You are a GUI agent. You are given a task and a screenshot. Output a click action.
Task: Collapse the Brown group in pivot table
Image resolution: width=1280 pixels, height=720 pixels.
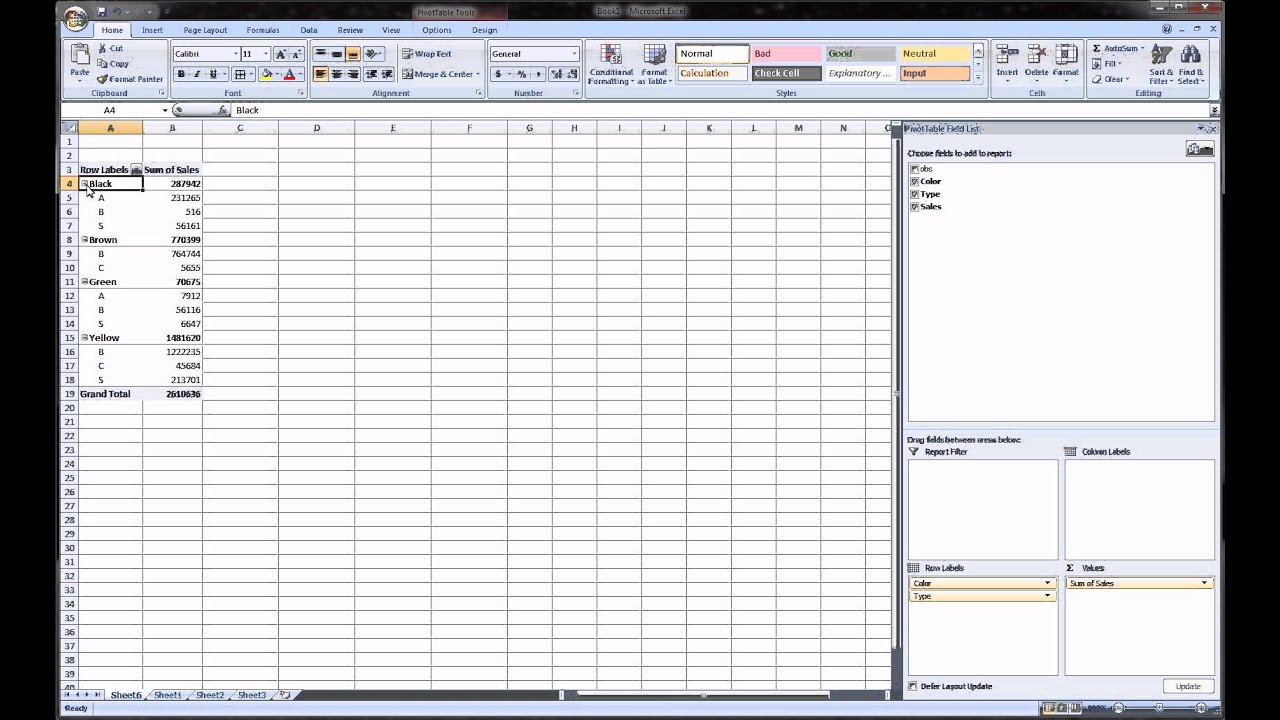point(85,240)
